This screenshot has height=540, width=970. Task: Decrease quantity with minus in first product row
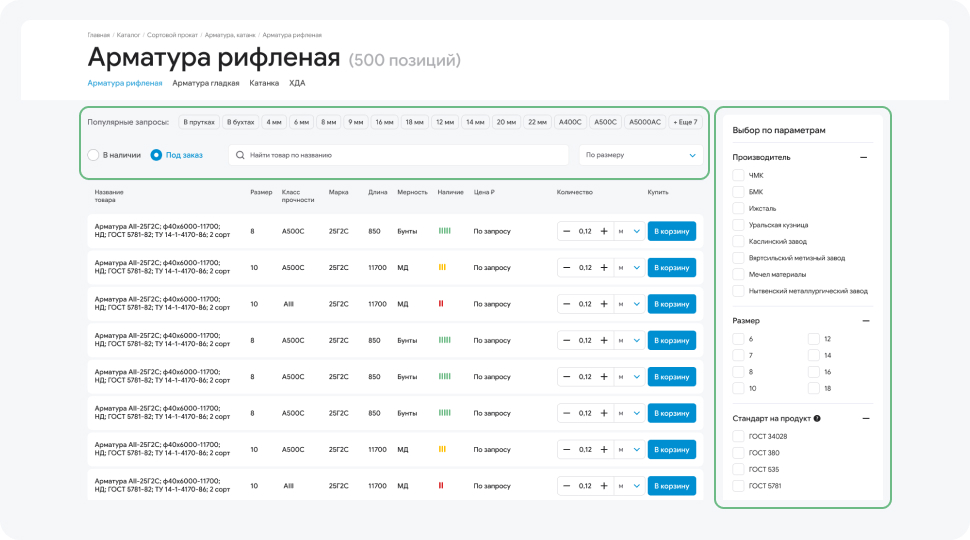[x=566, y=231]
